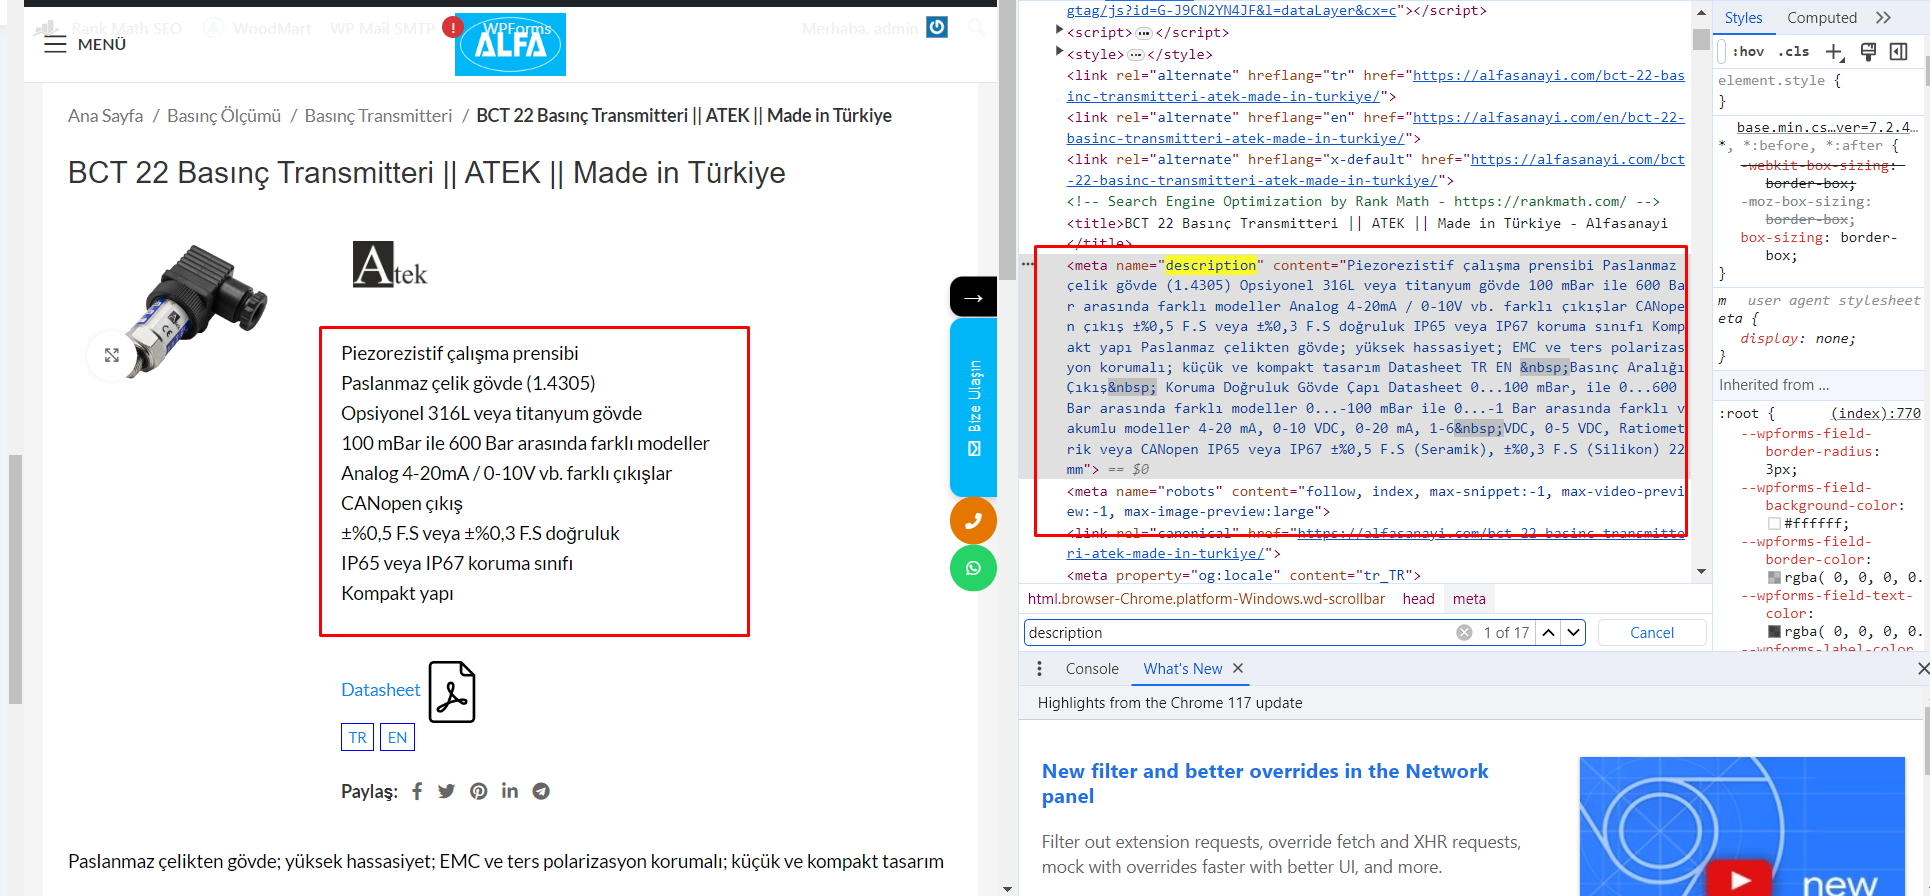Switch to the Computed tab
This screenshot has width=1930, height=896.
point(1822,18)
